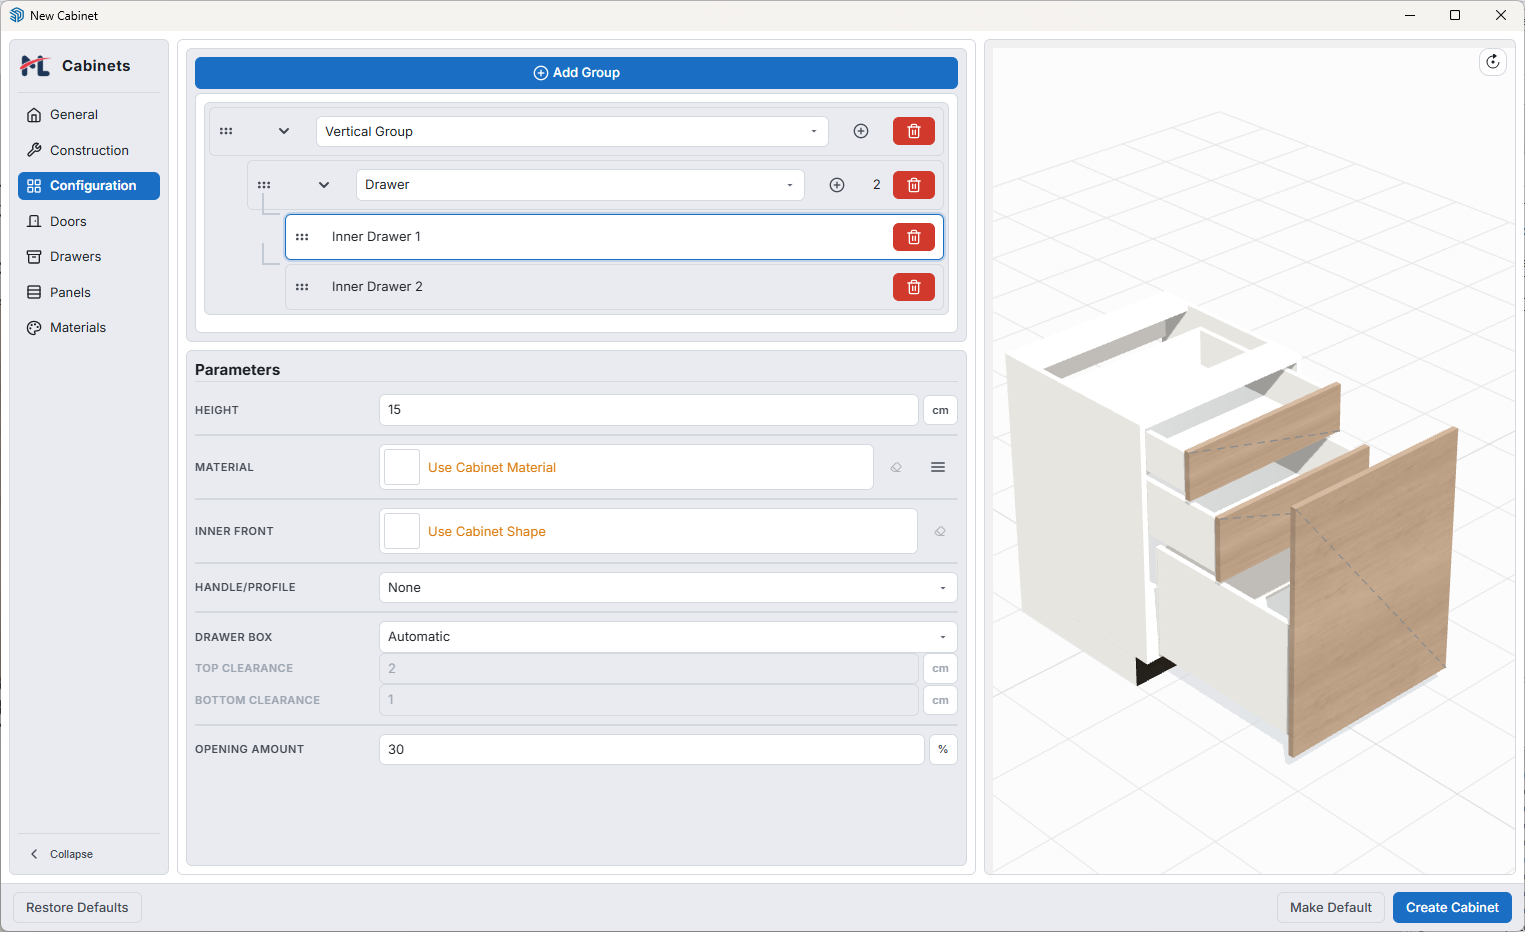Open the Drawer Box Automatic dropdown
The width and height of the screenshot is (1525, 932).
(668, 637)
